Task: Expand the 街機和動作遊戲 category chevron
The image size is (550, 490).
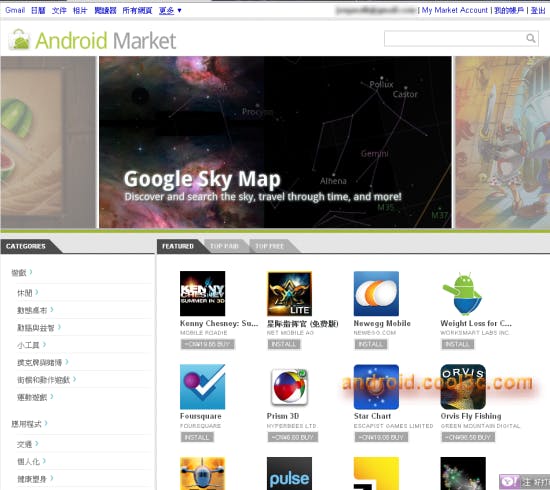Action: (74, 379)
